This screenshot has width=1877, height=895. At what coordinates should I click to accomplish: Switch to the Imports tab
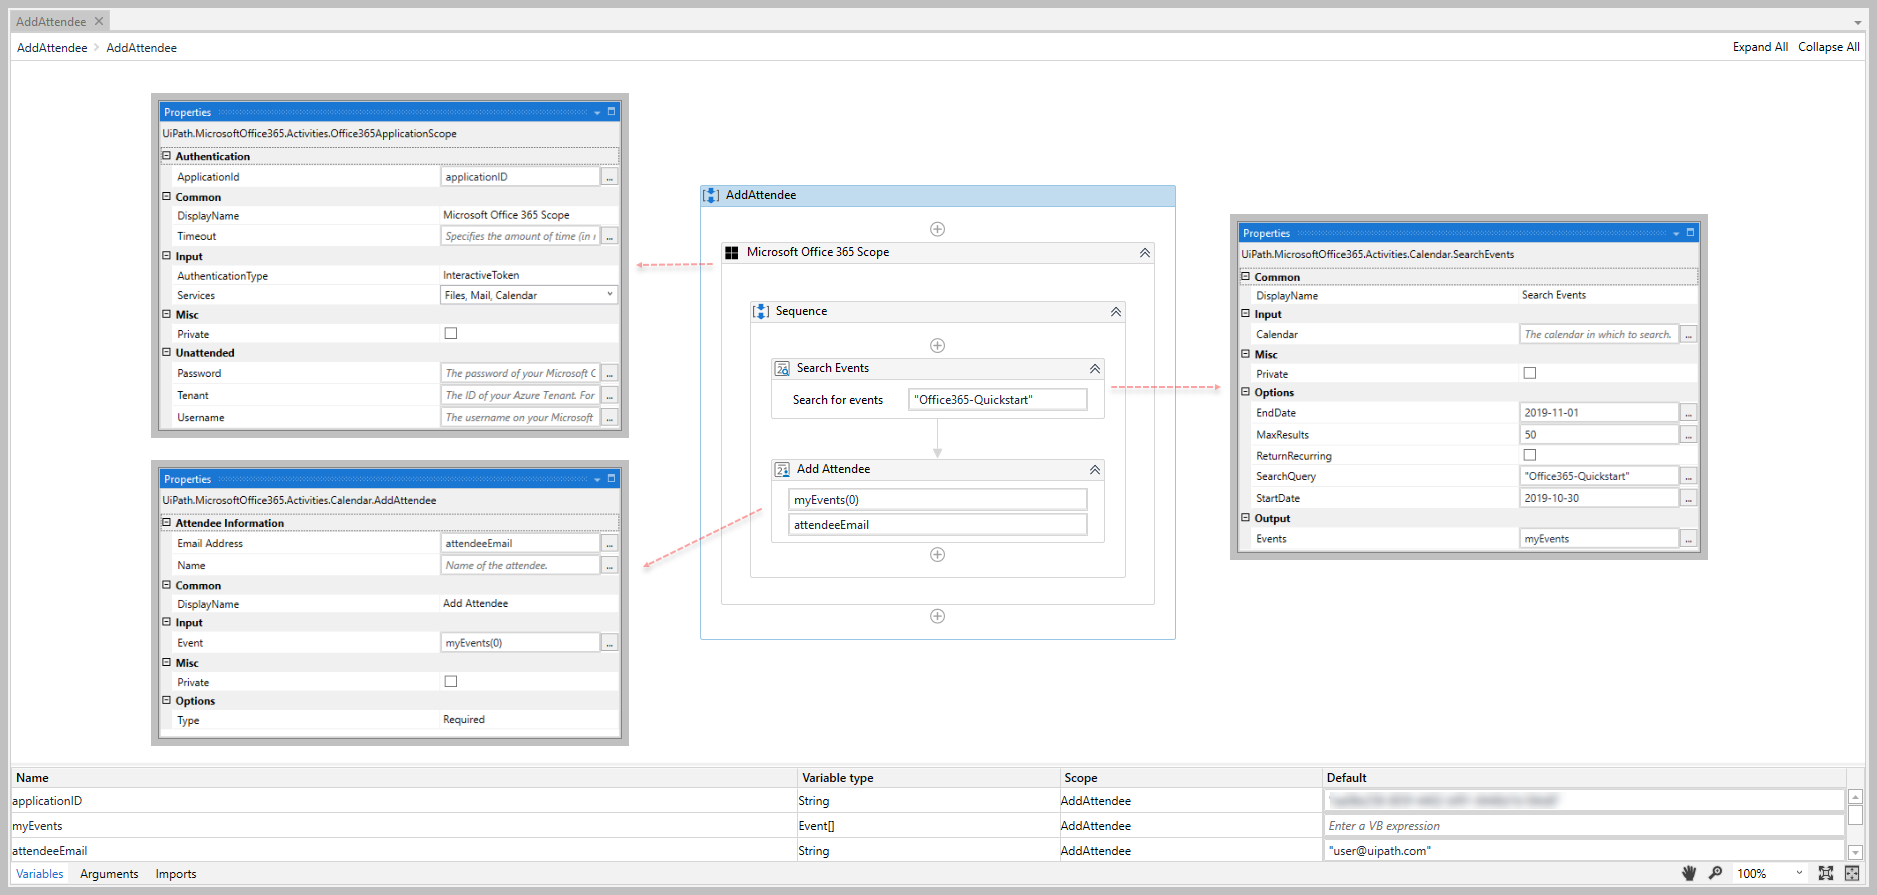point(176,874)
